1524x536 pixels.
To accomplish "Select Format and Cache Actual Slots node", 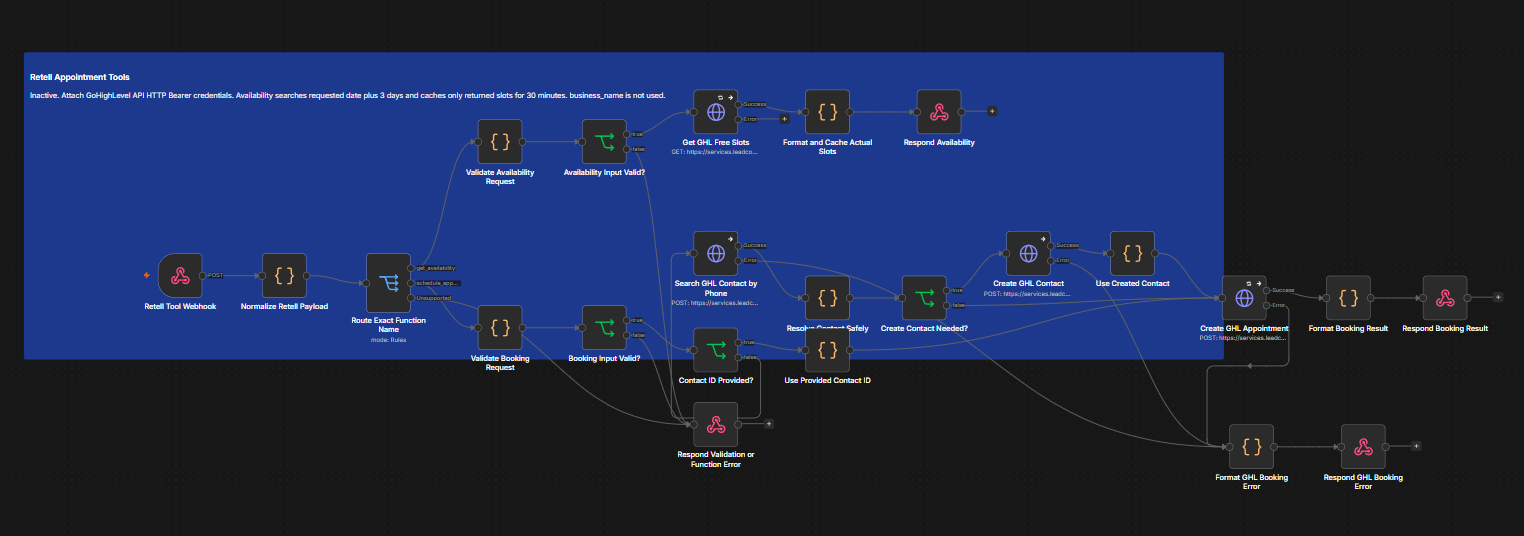I will 827,112.
